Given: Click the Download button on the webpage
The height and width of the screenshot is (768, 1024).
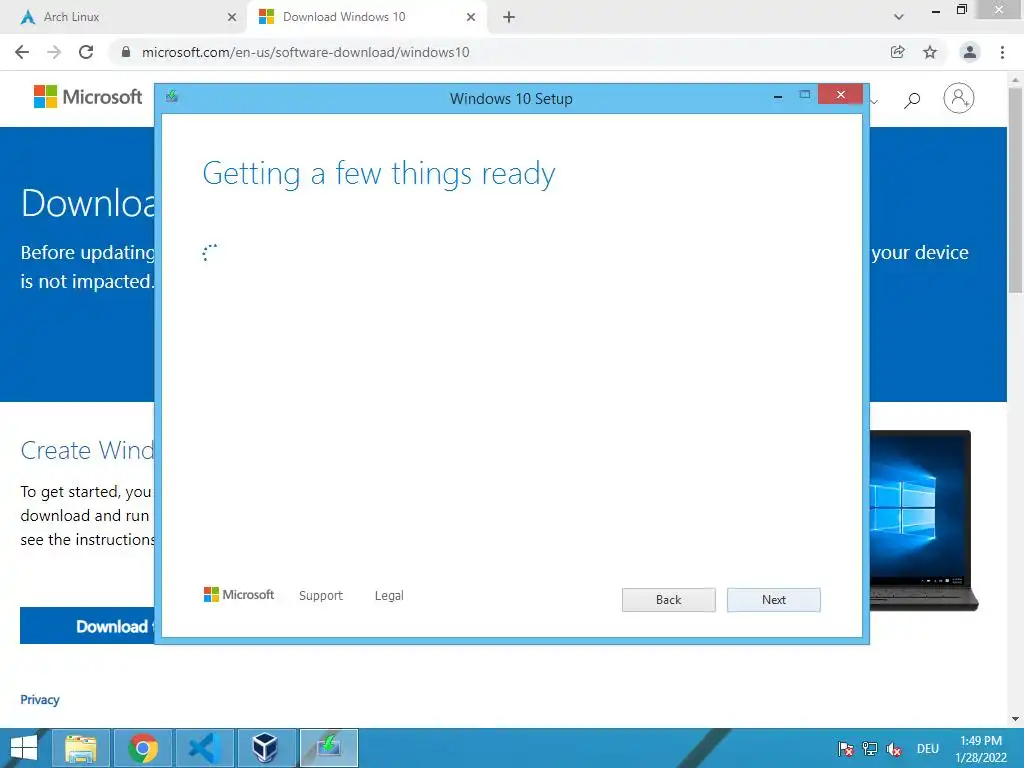Looking at the screenshot, I should 88,626.
